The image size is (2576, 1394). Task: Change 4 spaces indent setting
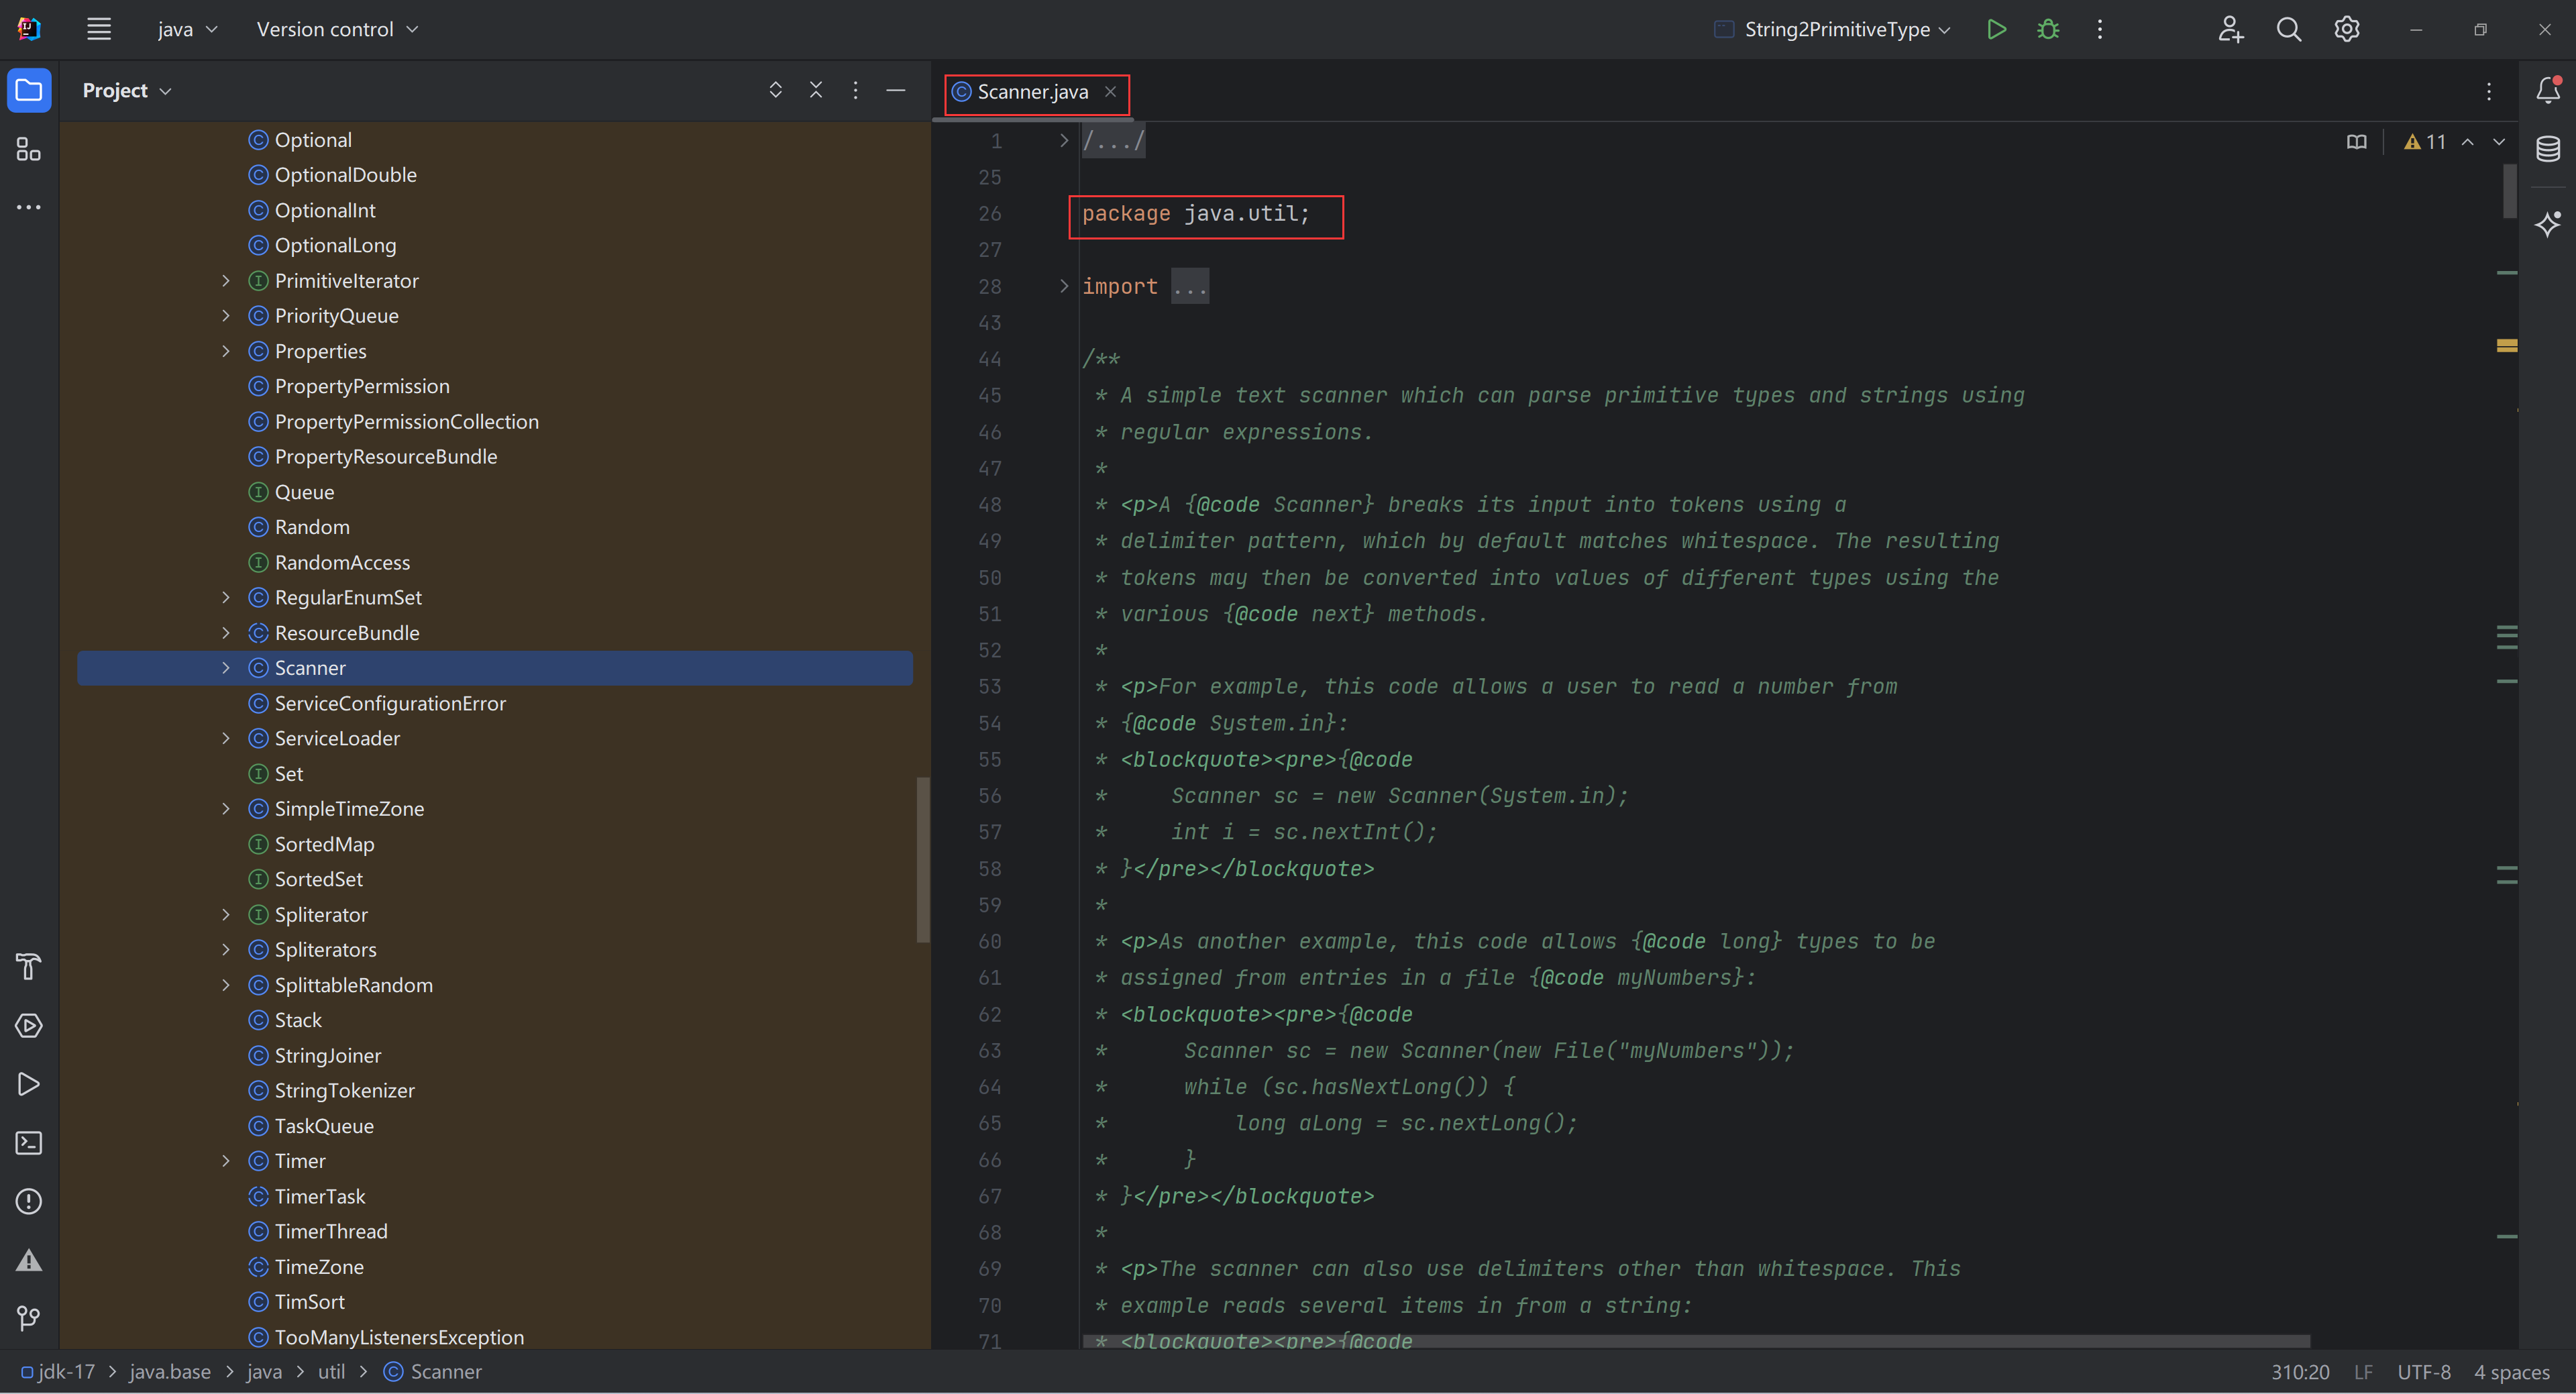[x=2511, y=1372]
